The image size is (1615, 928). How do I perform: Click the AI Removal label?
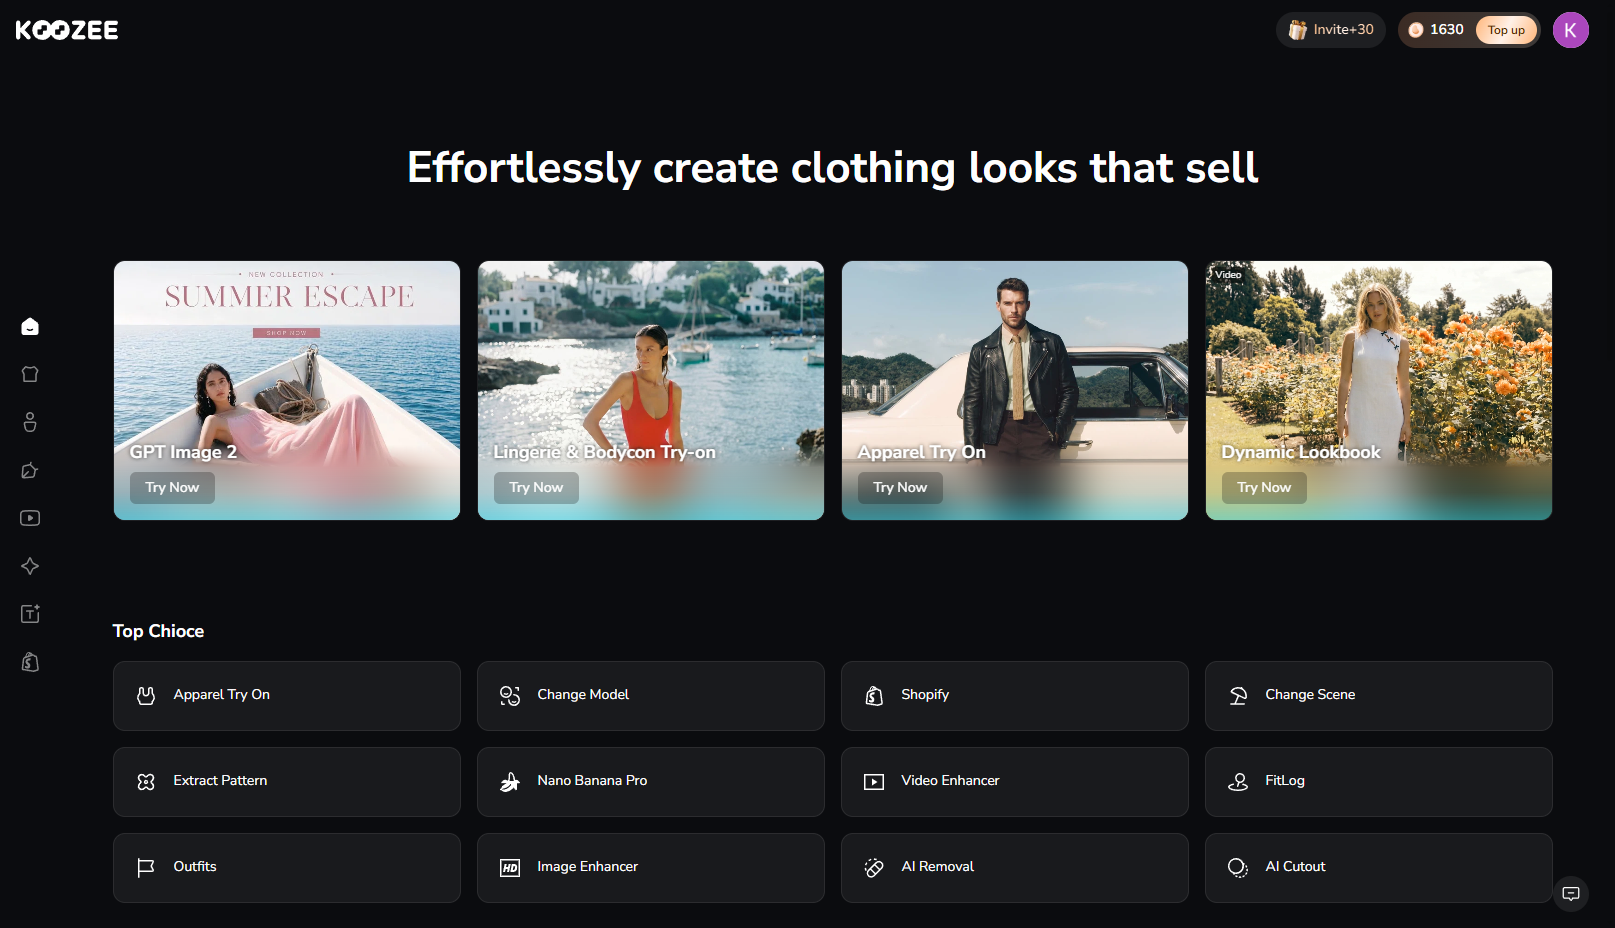pyautogui.click(x=937, y=866)
